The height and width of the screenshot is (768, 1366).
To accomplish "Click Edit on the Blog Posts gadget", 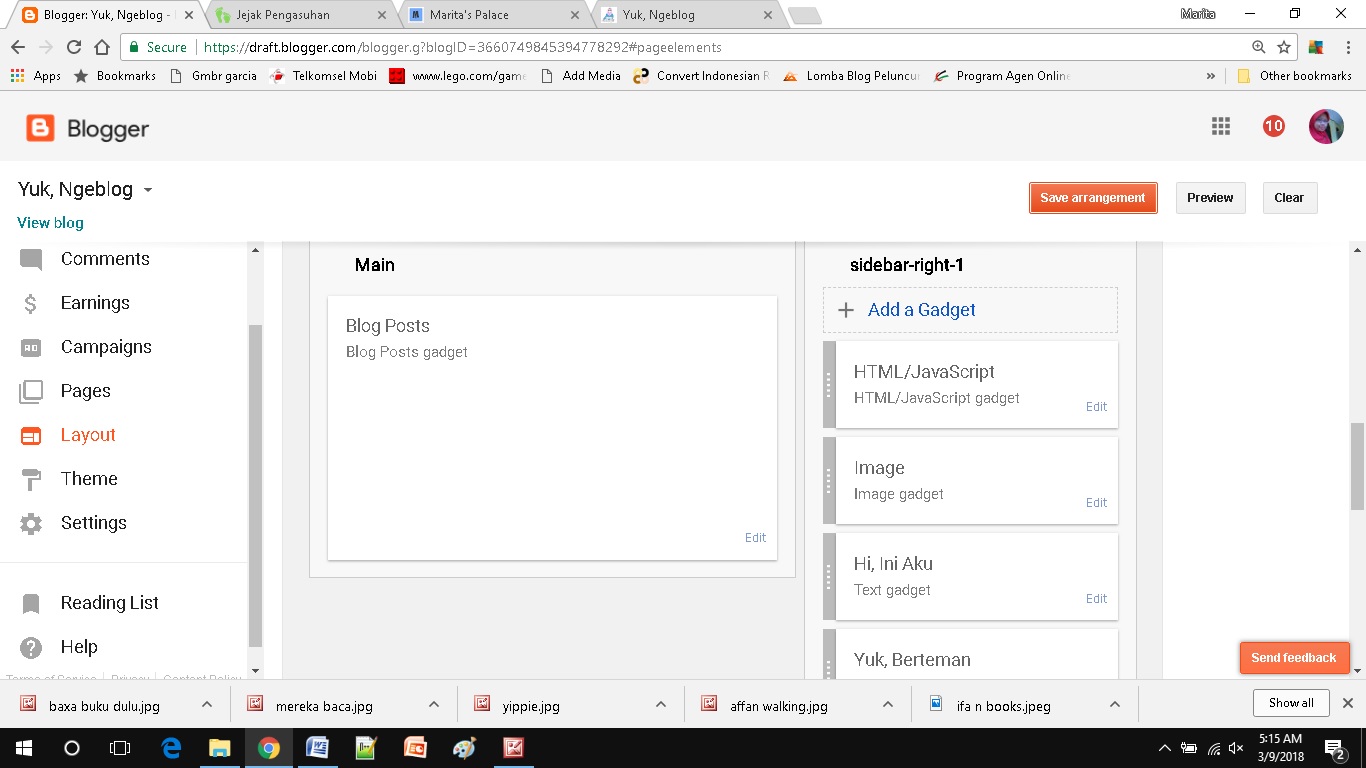I will 755,538.
